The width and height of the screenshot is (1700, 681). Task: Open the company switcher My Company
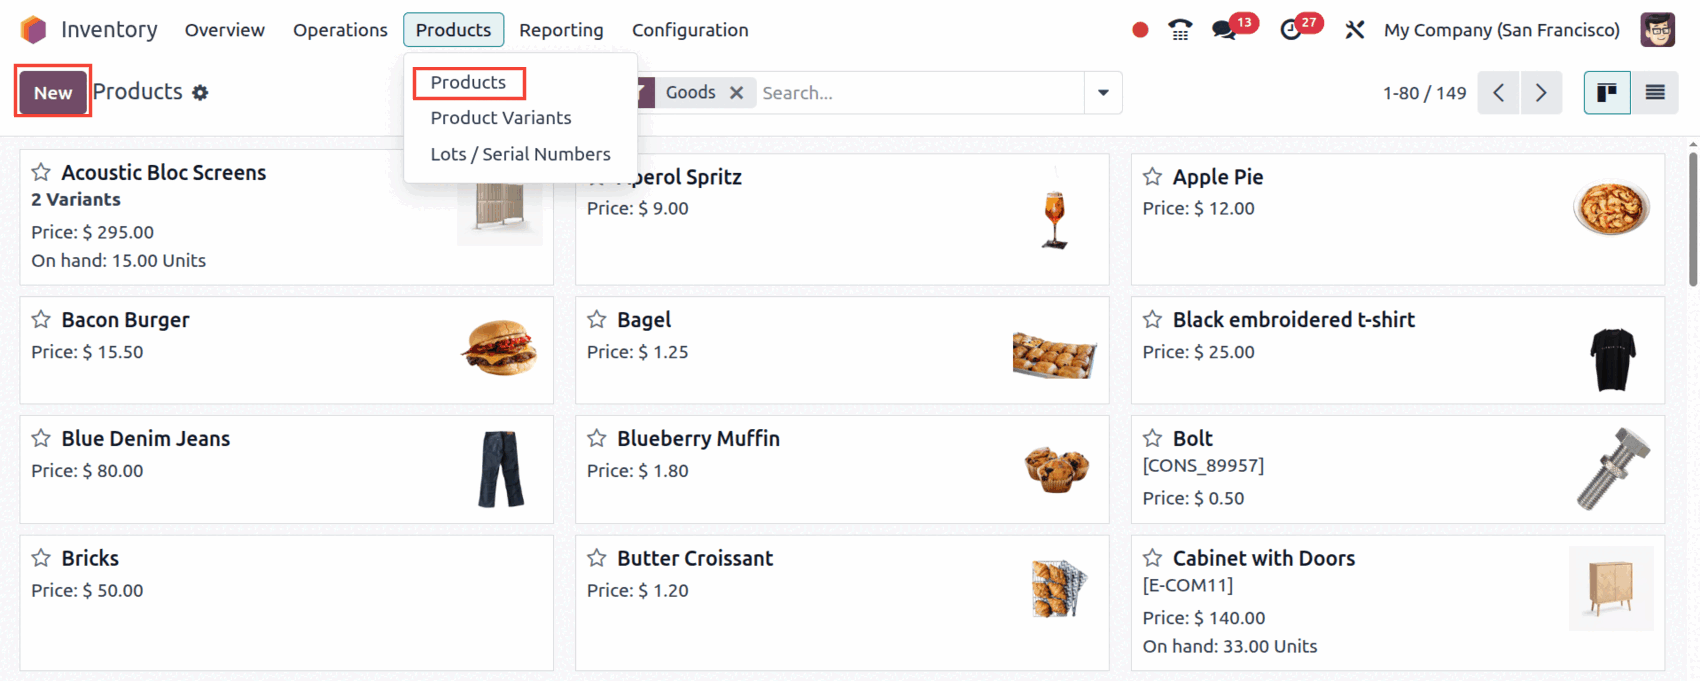(1501, 30)
